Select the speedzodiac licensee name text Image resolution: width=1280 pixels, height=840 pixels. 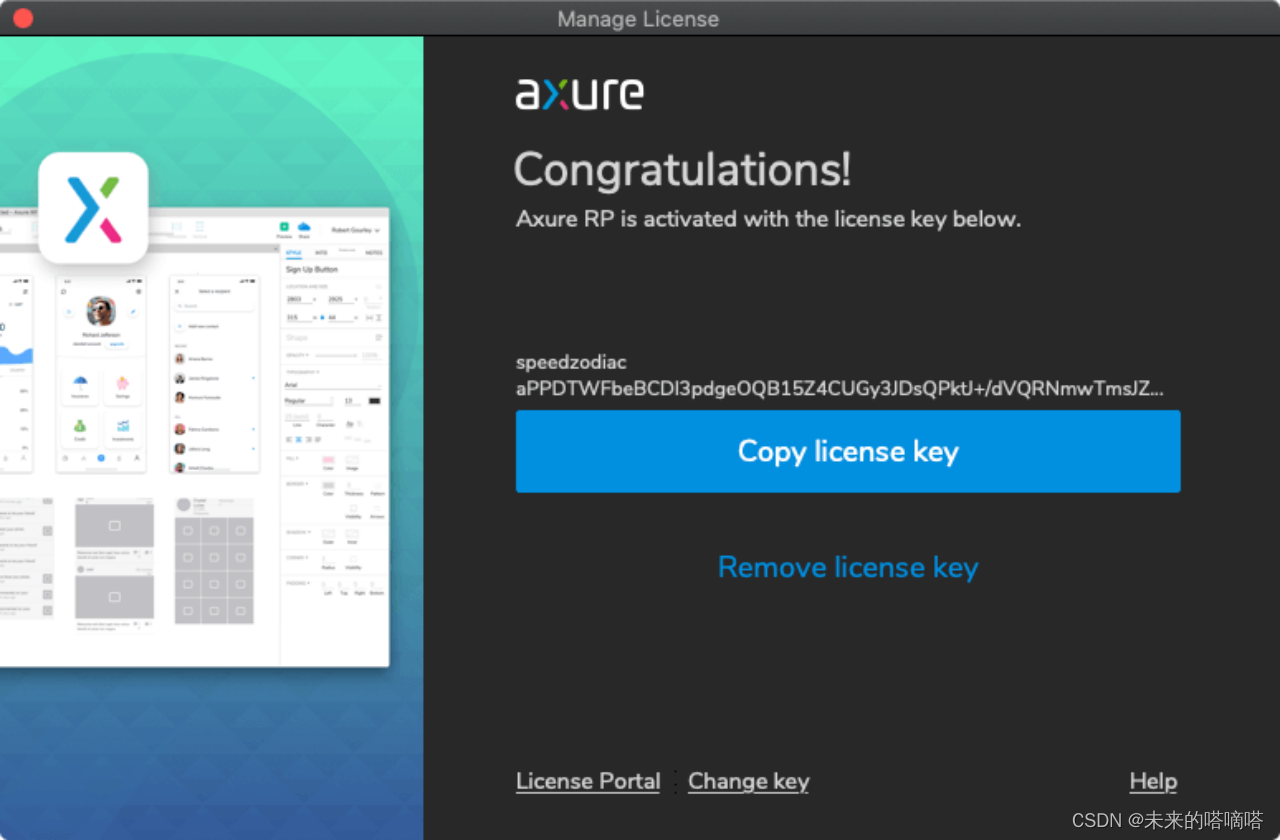click(x=571, y=362)
